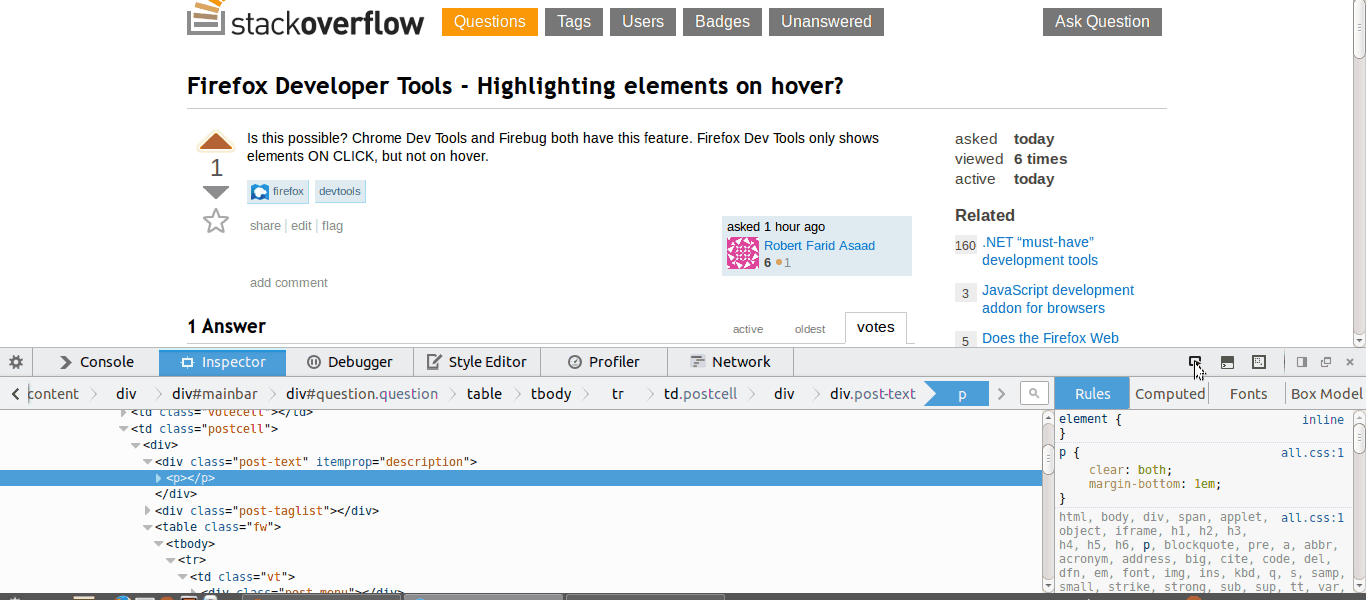
Task: Collapse the table class fw node
Action: coord(147,527)
